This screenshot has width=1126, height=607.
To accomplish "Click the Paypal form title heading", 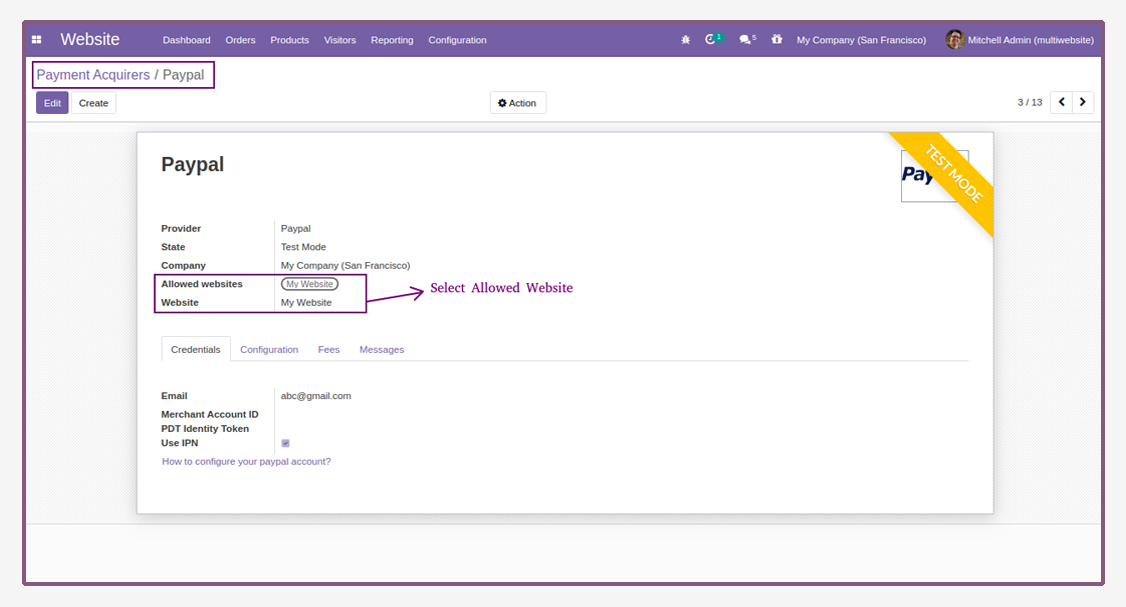I will 192,165.
